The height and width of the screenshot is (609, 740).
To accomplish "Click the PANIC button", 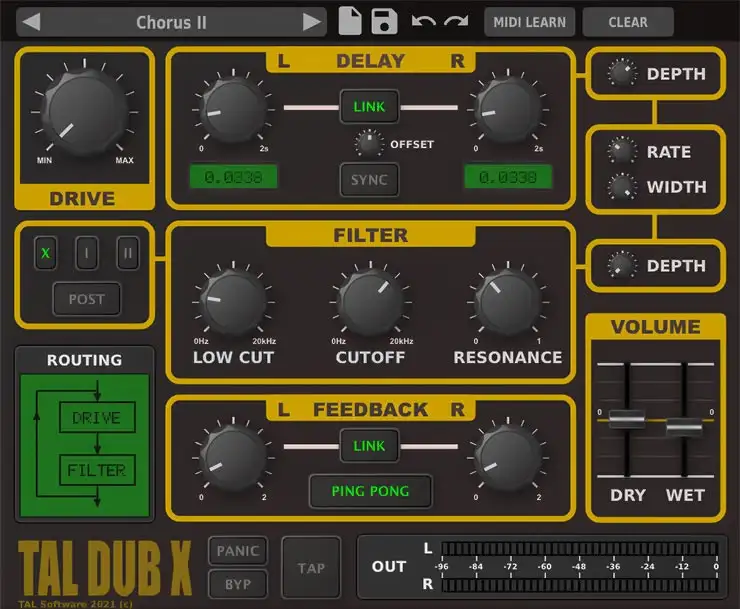I will pos(238,550).
